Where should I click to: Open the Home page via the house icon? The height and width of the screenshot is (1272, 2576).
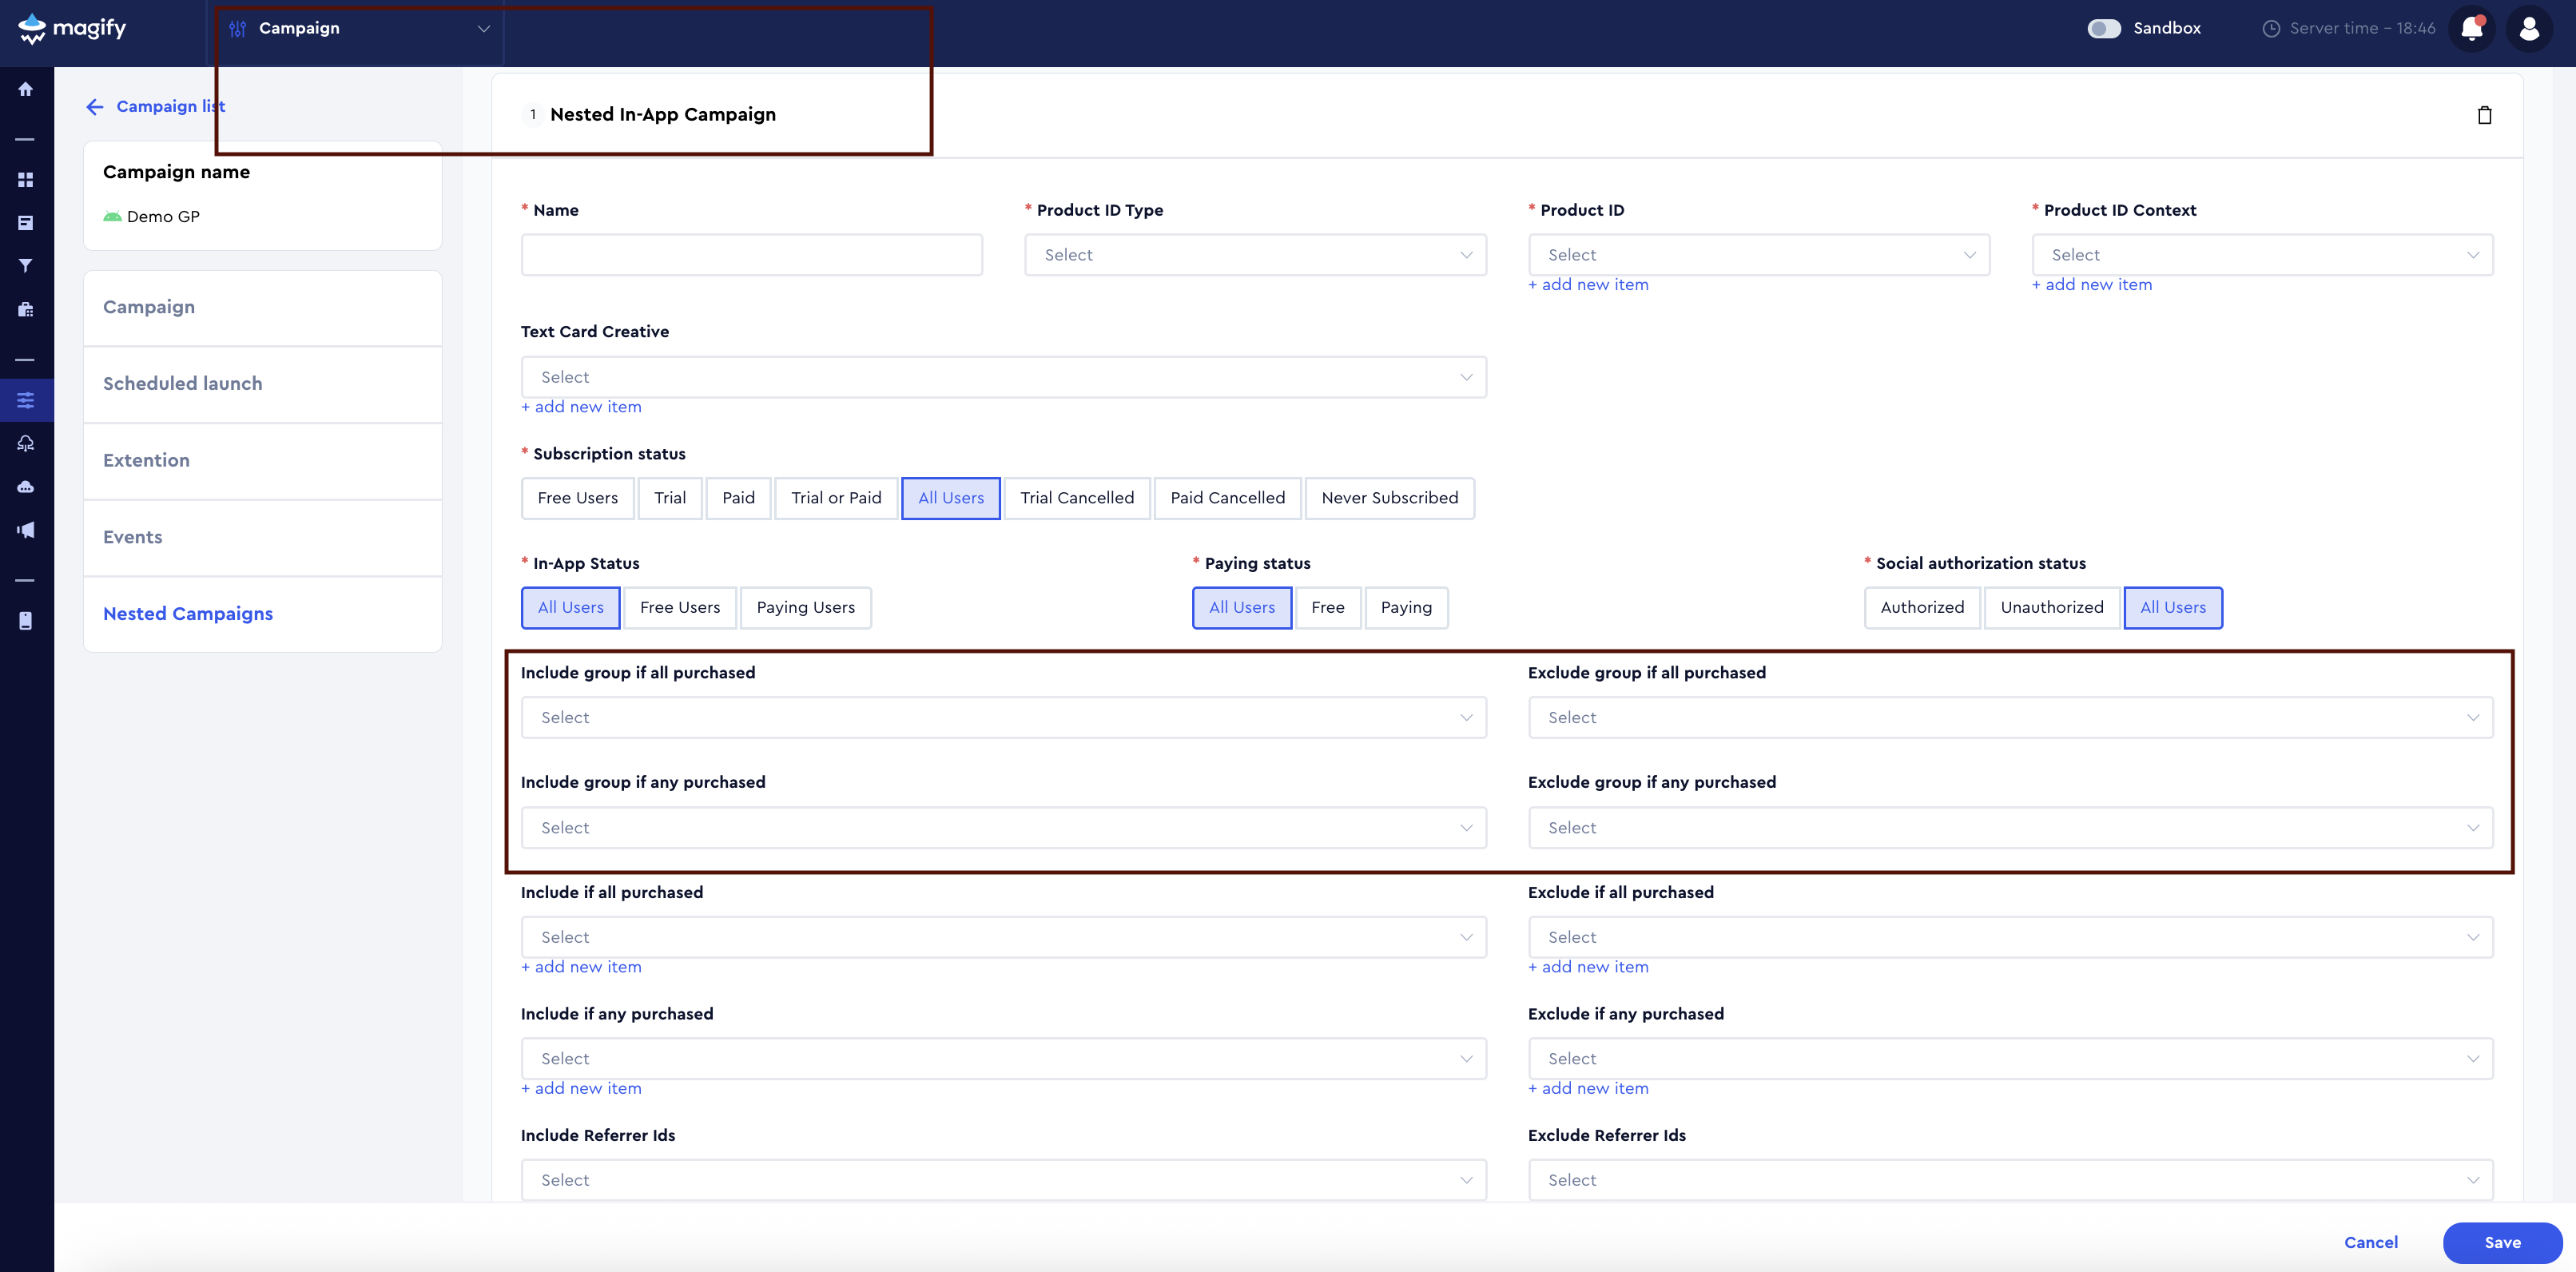25,89
